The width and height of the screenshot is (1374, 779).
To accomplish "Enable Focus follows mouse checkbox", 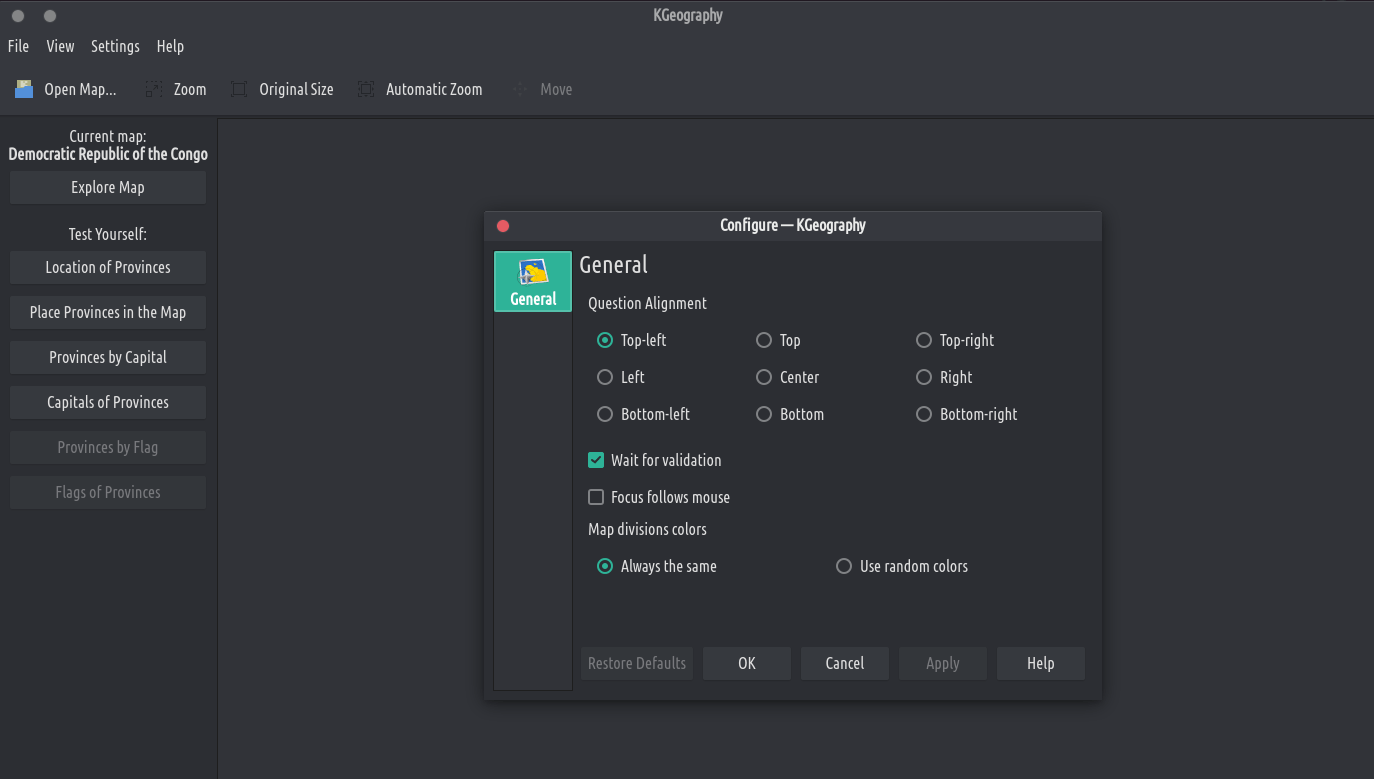I will 596,497.
